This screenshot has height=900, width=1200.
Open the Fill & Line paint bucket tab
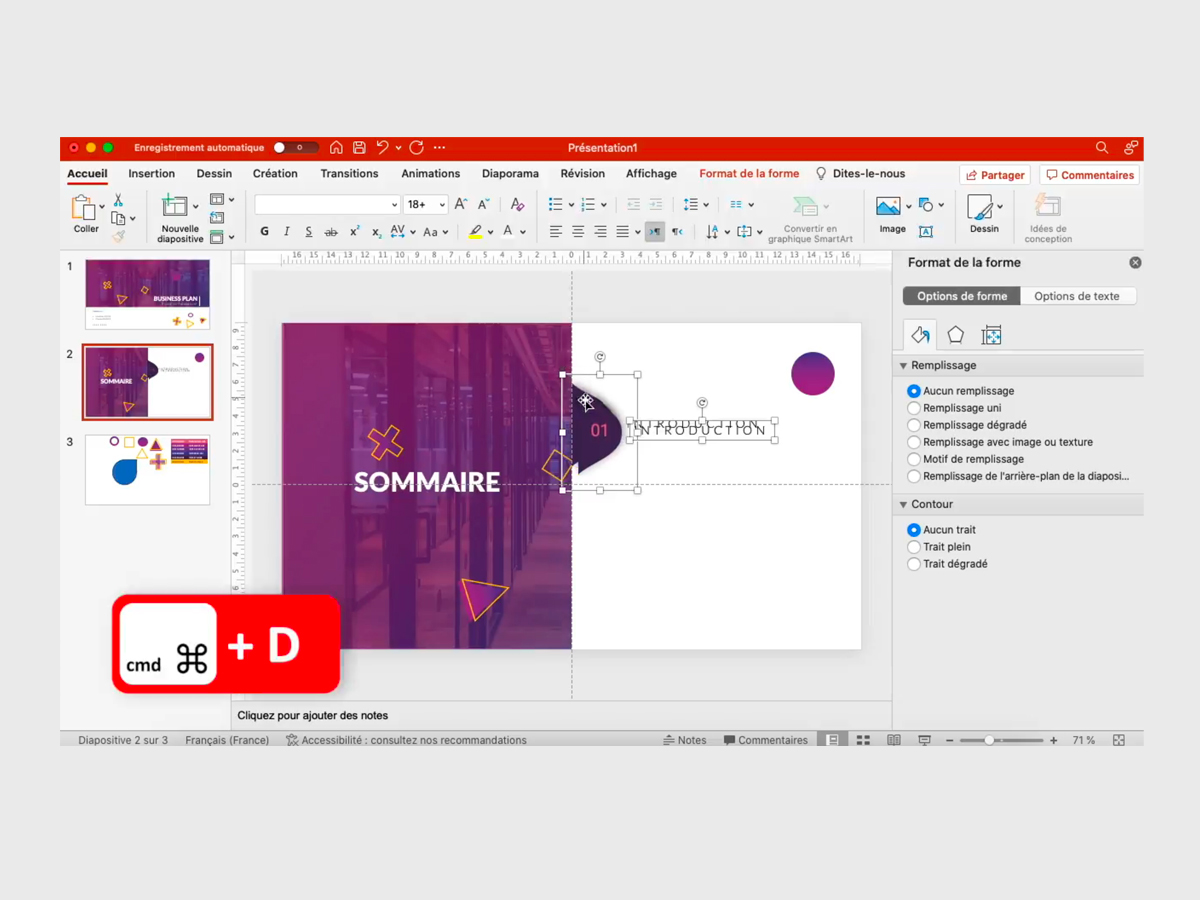point(920,335)
